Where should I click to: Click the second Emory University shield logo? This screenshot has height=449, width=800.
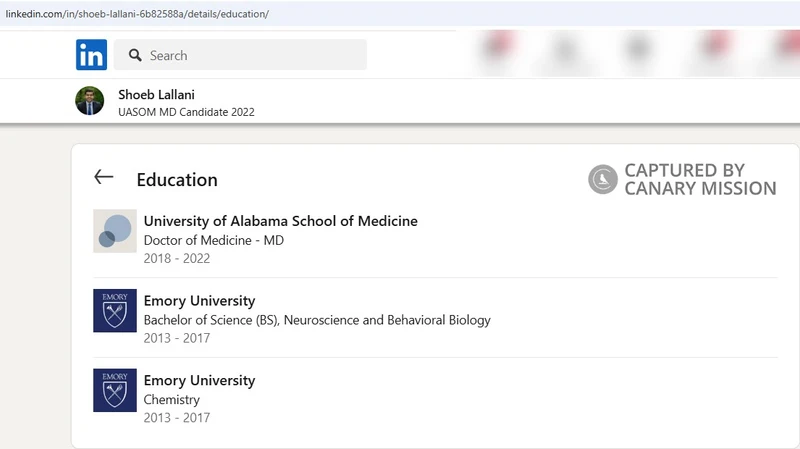tap(115, 390)
